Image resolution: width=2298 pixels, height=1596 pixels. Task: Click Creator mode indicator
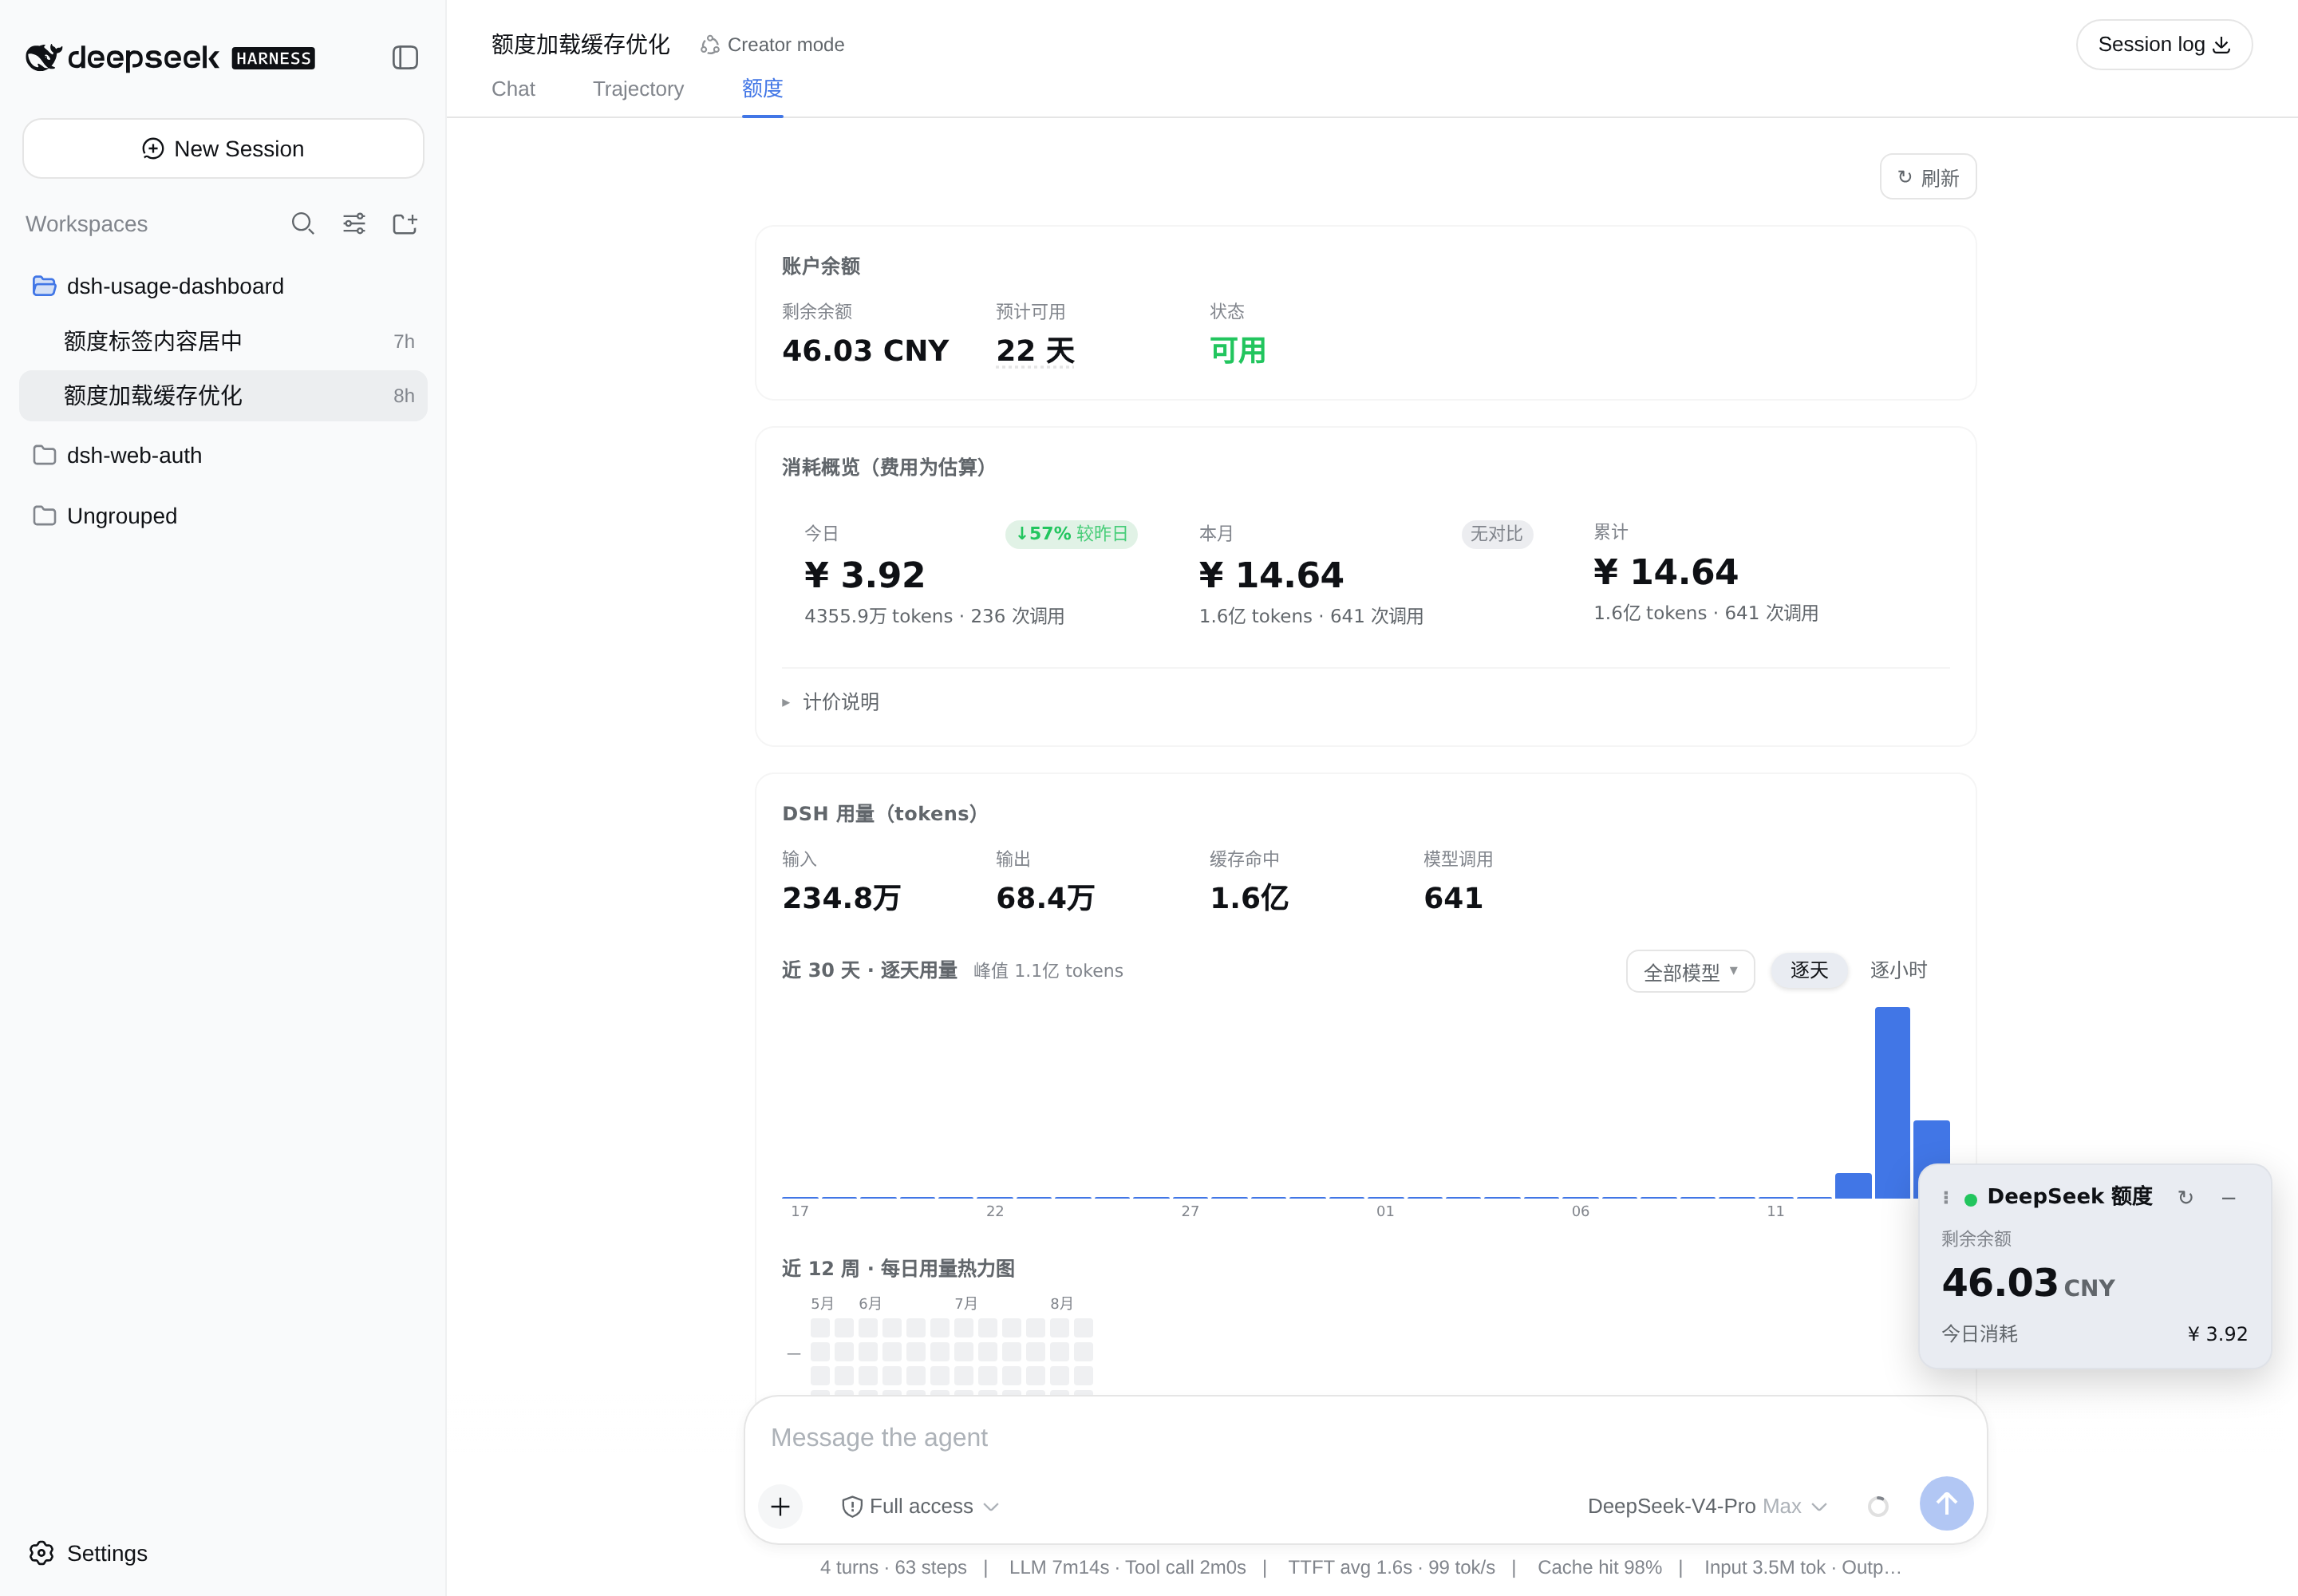point(772,45)
